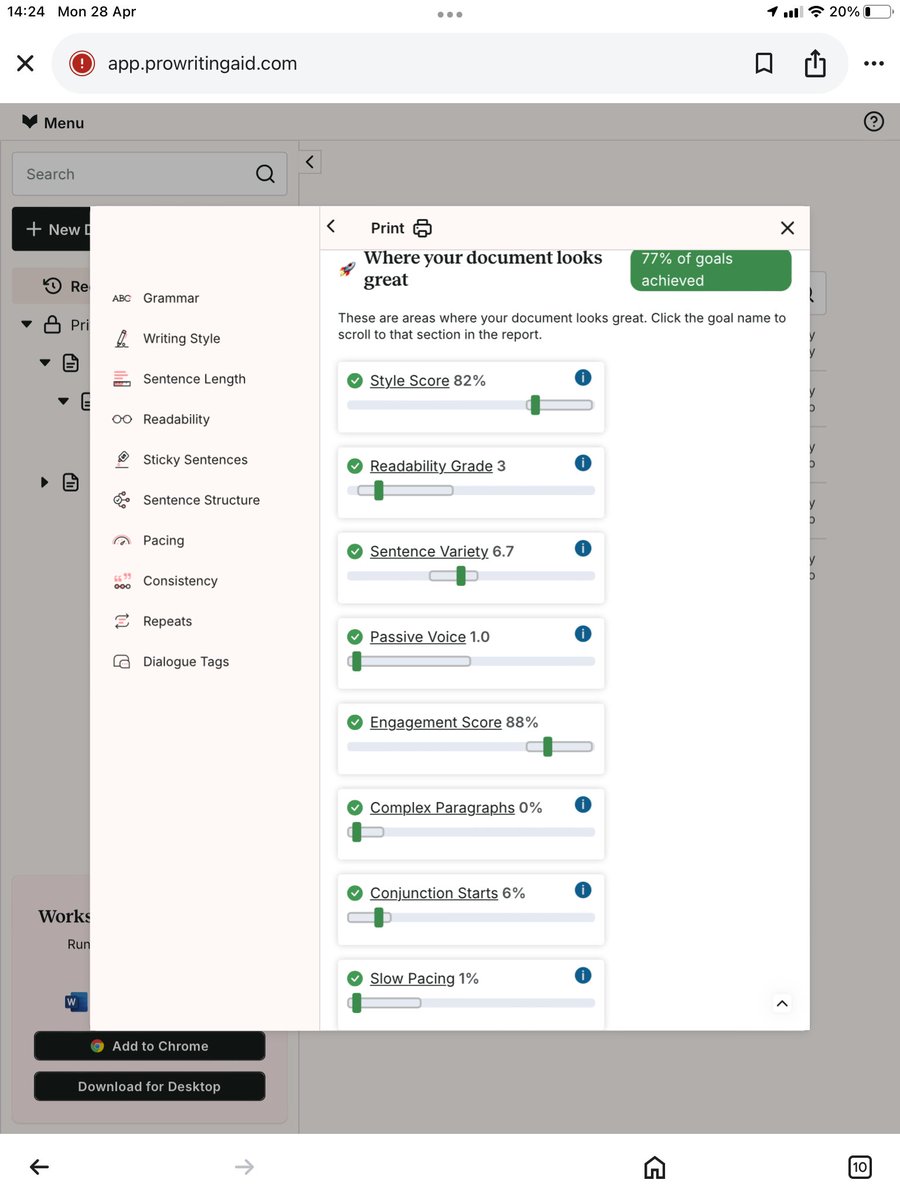Screen dimensions: 900x1200
Task: Open the browser three-dot menu
Action: (874, 64)
